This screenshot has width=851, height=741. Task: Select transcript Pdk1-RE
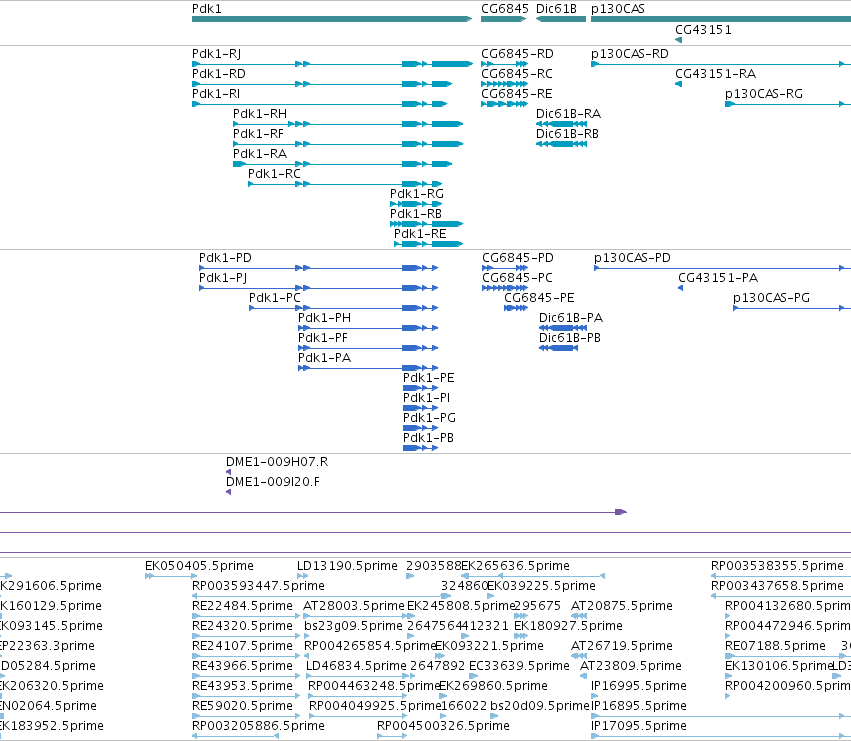pos(428,244)
